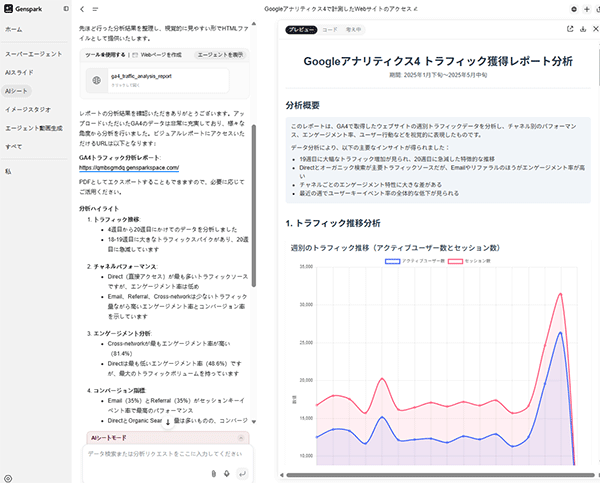Screen dimensions: 600x483
Task: Select AIシート in the sidebar
Action: click(16, 91)
